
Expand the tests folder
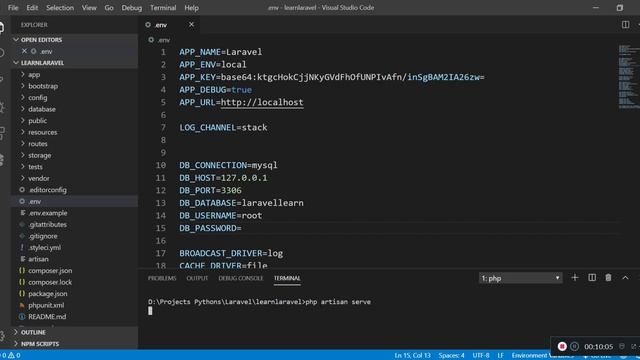[x=35, y=167]
